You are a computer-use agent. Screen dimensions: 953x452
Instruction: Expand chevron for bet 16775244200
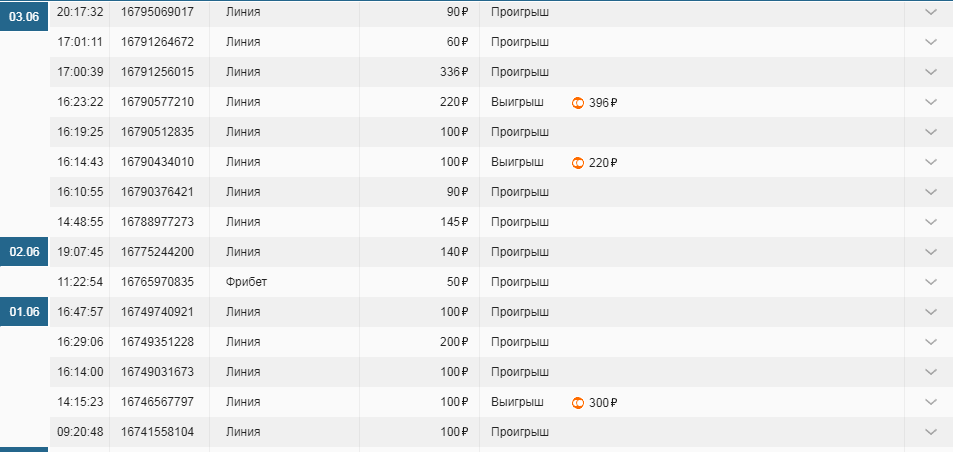tap(931, 252)
